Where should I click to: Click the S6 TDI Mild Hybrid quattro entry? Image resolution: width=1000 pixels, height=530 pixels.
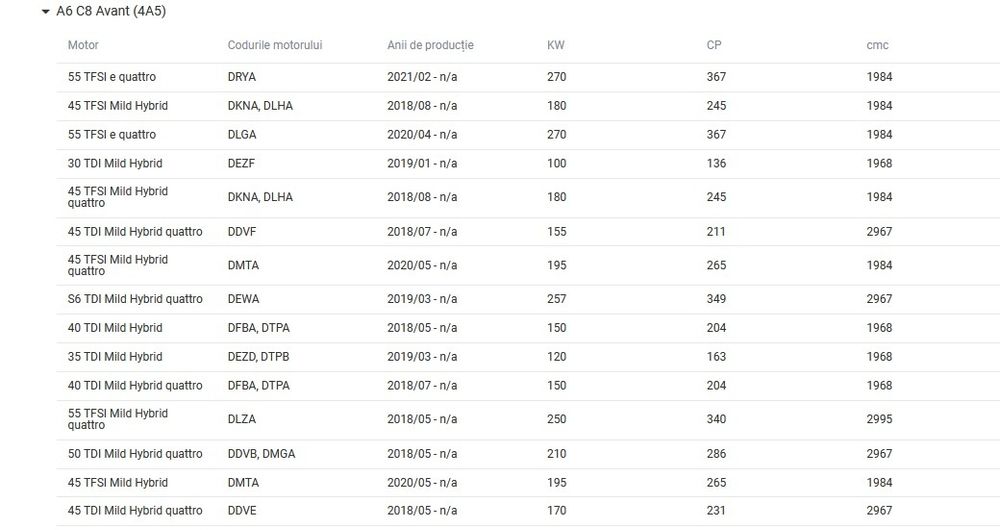135,299
